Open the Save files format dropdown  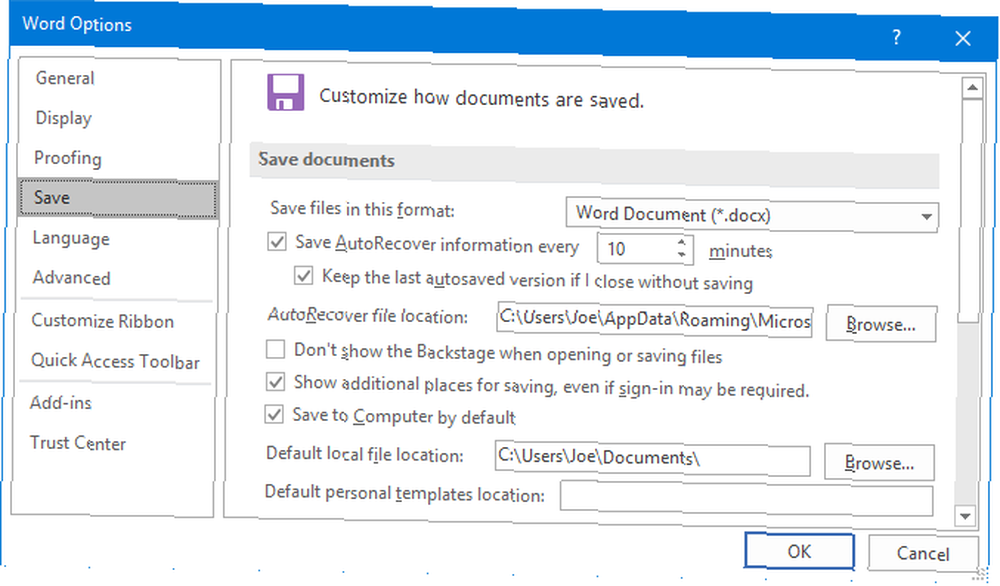tap(752, 216)
